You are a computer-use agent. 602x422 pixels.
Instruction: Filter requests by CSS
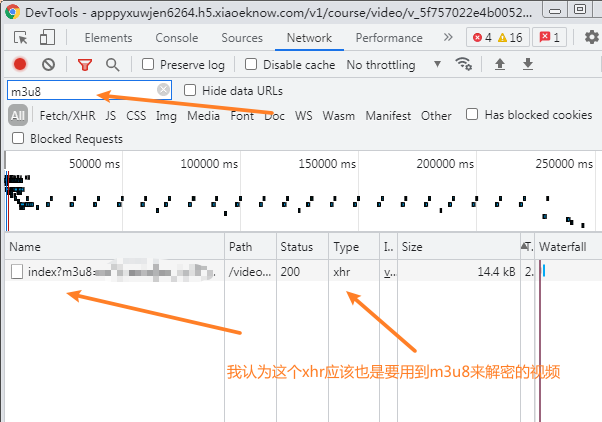click(x=136, y=116)
